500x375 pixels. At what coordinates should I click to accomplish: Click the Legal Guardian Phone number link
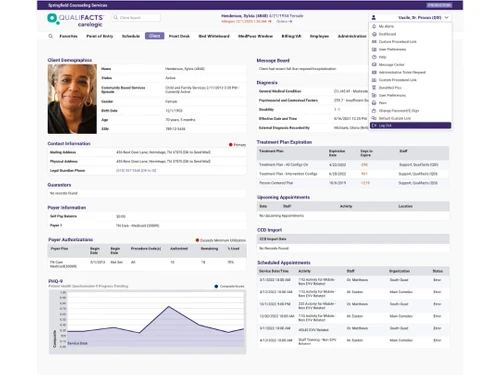(136, 171)
